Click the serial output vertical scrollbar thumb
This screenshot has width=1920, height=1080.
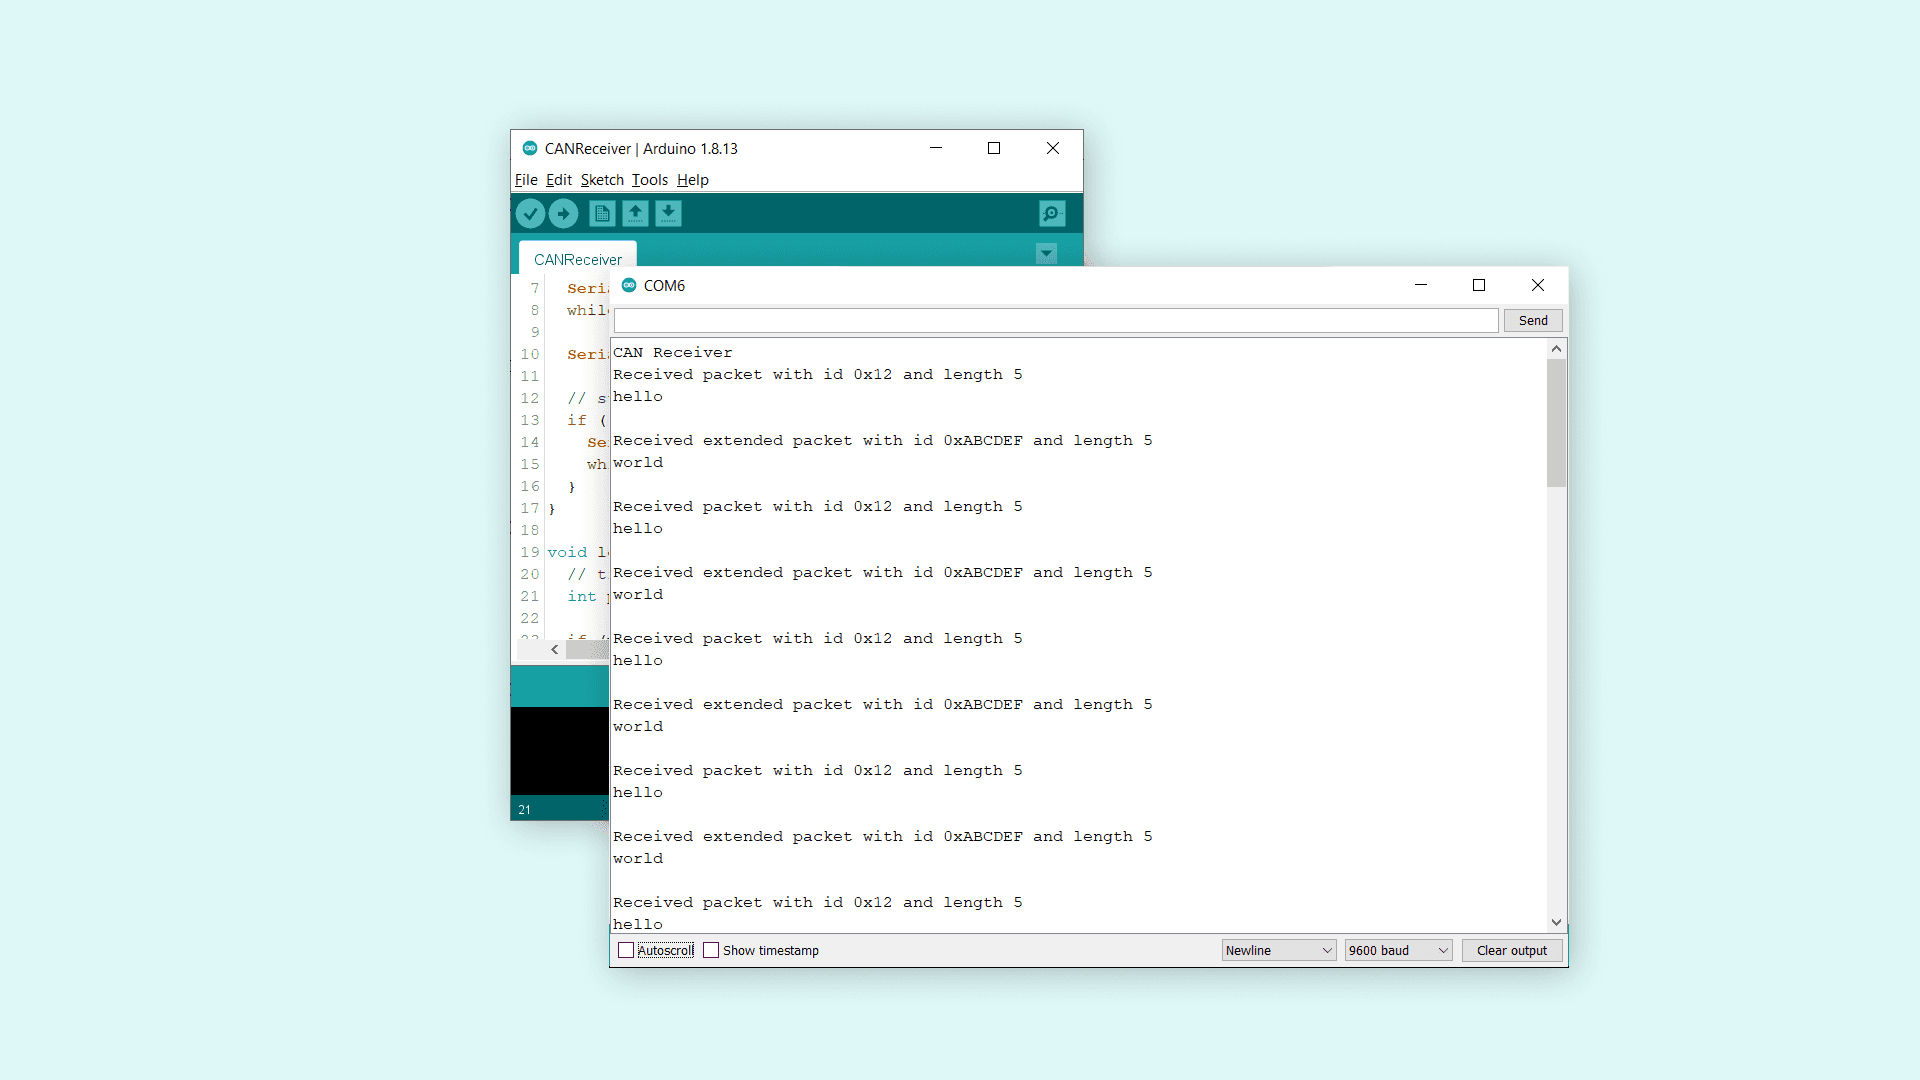coord(1556,423)
